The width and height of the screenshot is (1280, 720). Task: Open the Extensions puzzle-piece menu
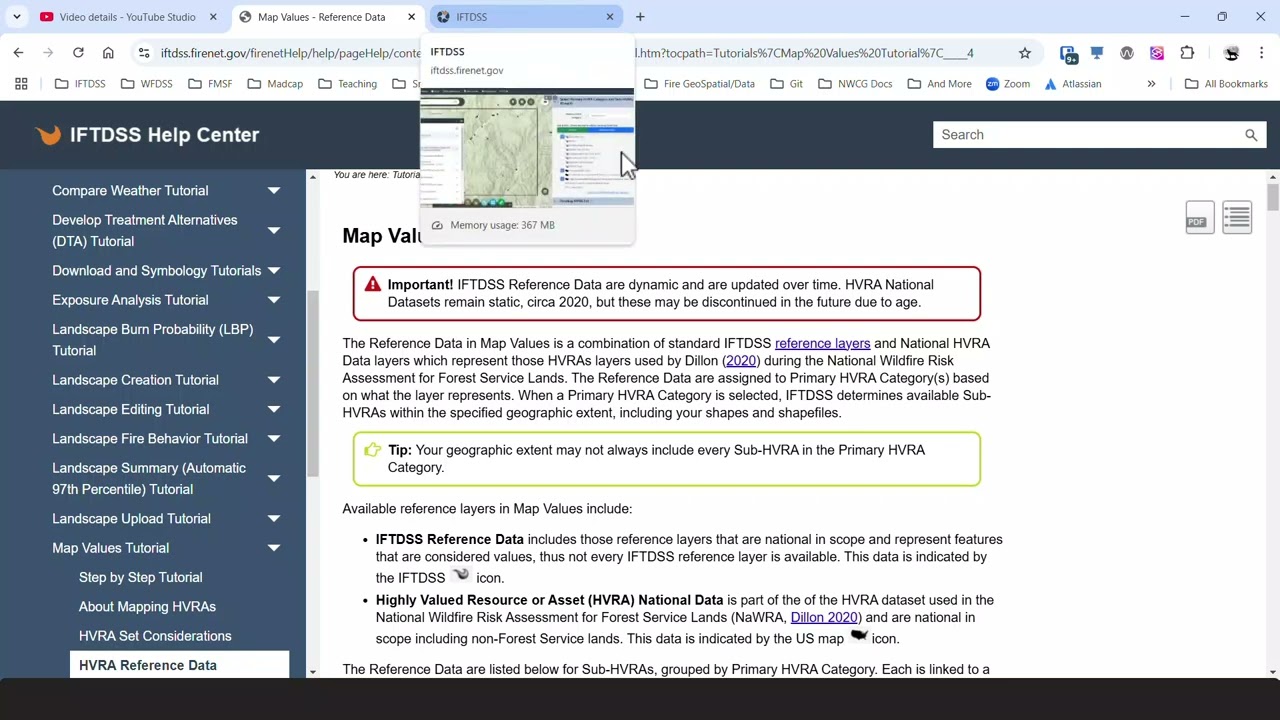click(1187, 53)
